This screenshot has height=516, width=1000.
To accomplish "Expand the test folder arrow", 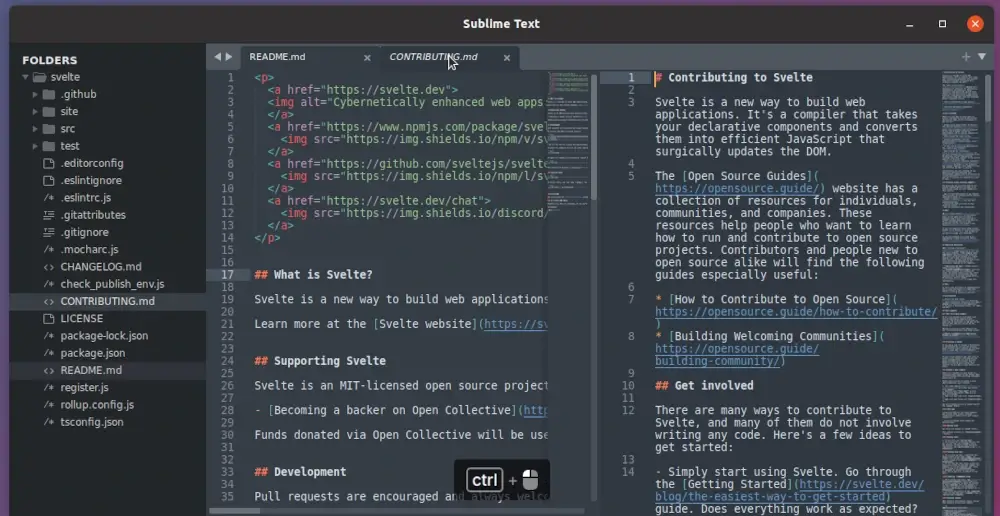I will point(35,146).
